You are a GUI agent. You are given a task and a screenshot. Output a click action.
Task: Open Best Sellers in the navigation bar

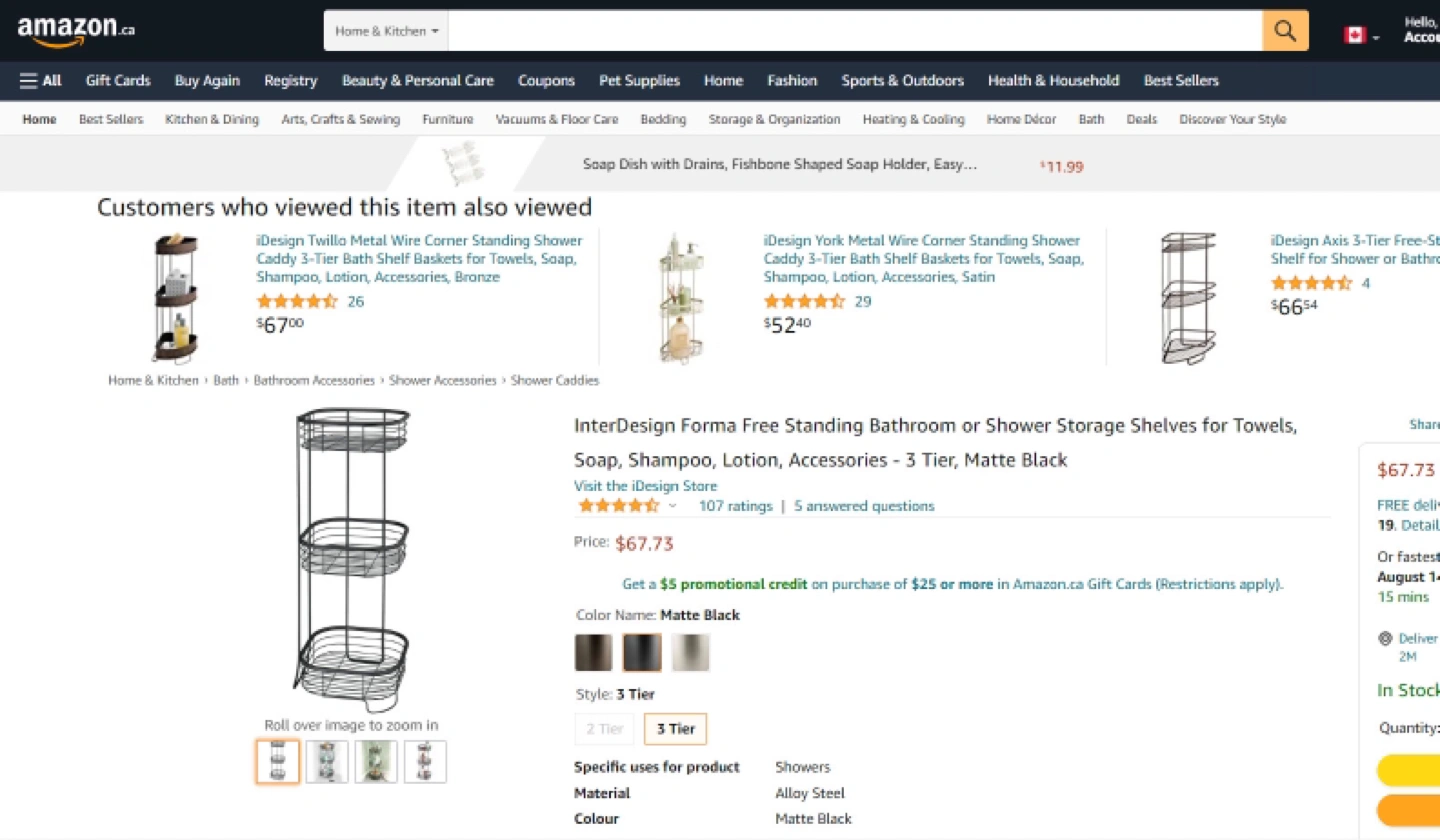(1181, 81)
